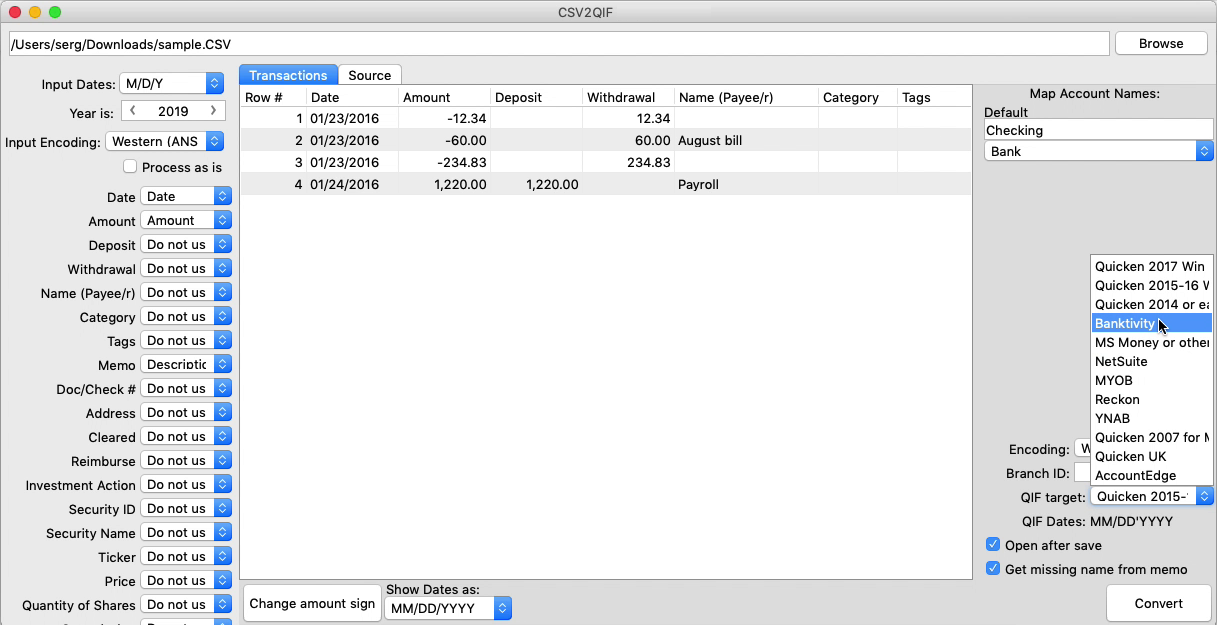Click the 12.34 withdrawal cell
The image size is (1217, 625).
pyautogui.click(x=628, y=119)
